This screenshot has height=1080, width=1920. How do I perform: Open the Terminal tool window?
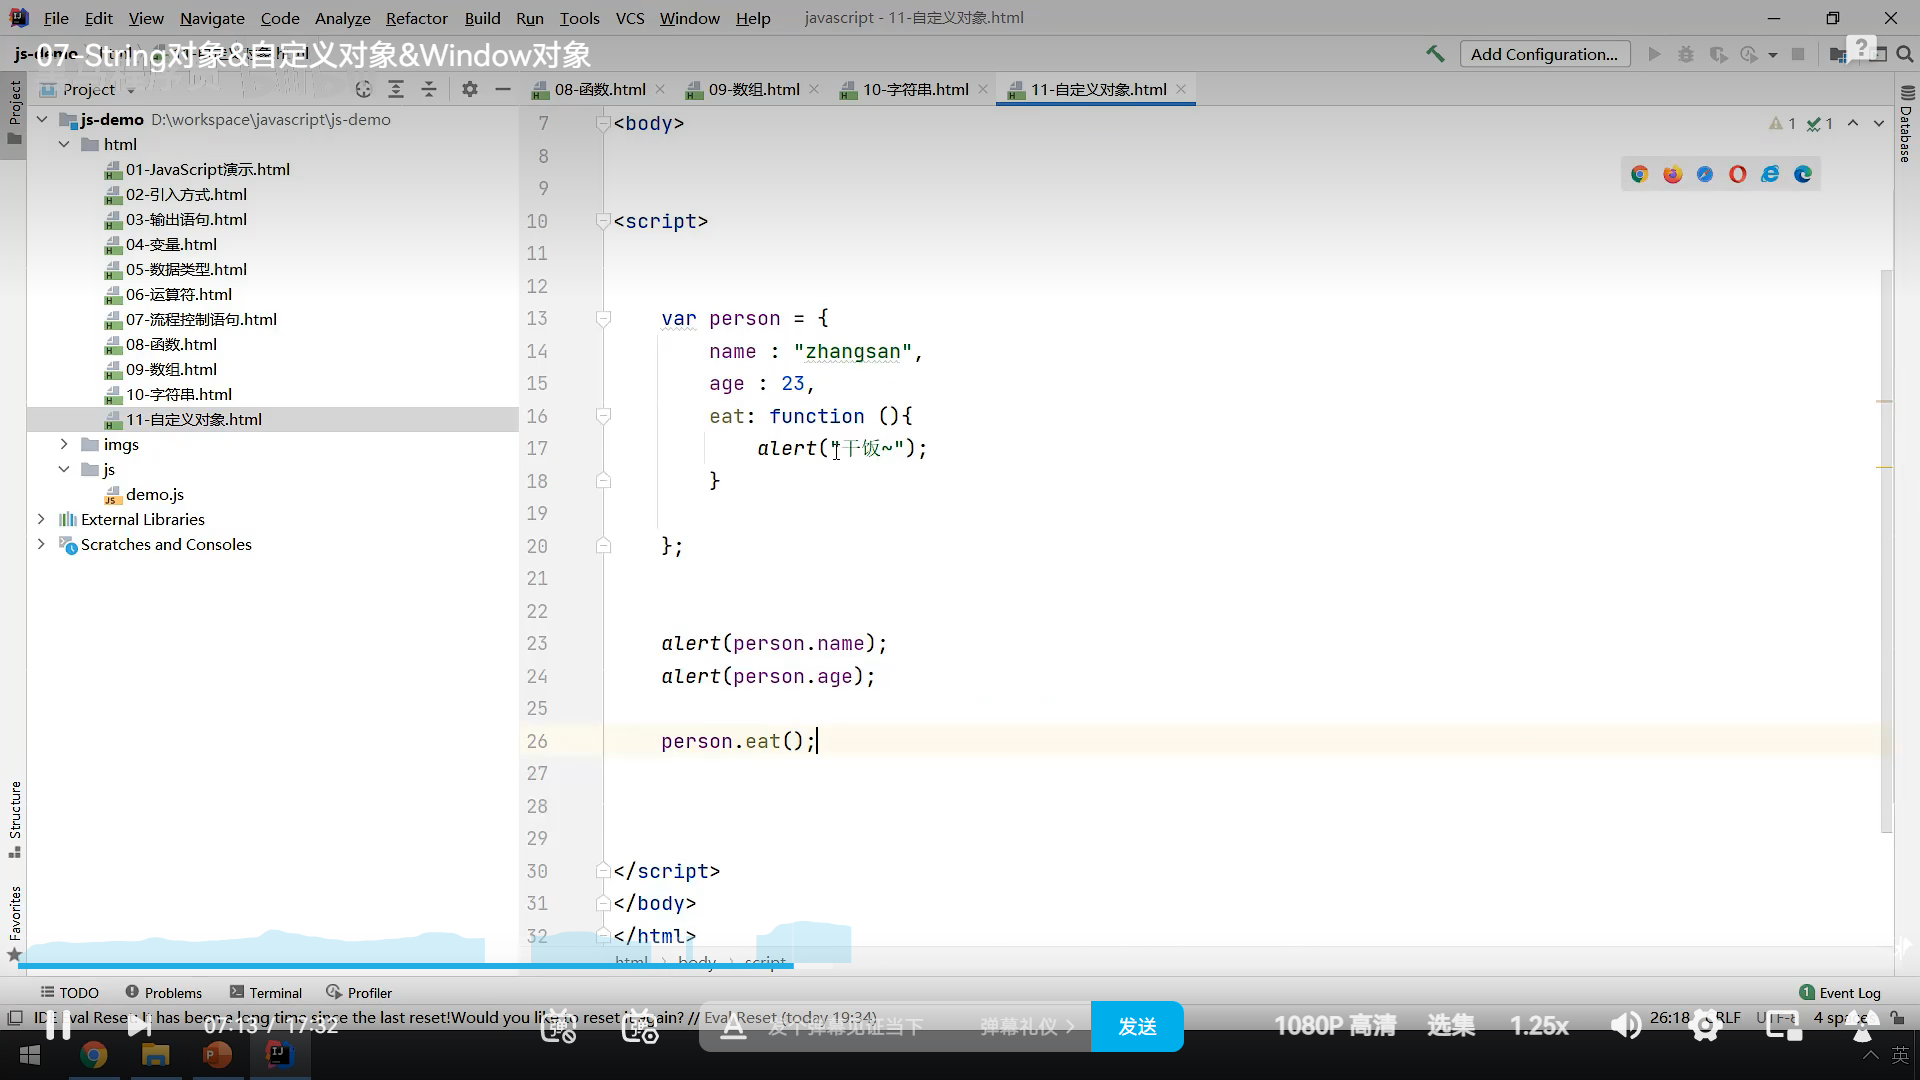(265, 992)
